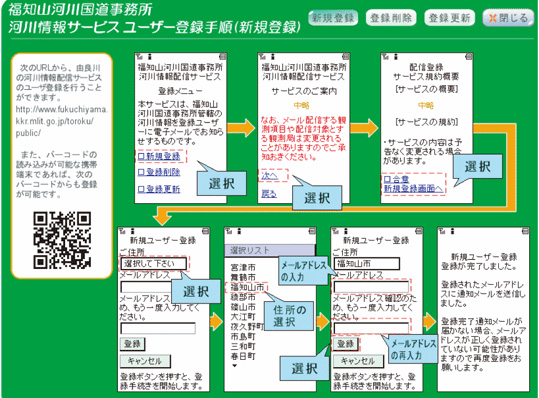Select 福知山市 in the selection list
539x398 pixels.
pos(247,287)
